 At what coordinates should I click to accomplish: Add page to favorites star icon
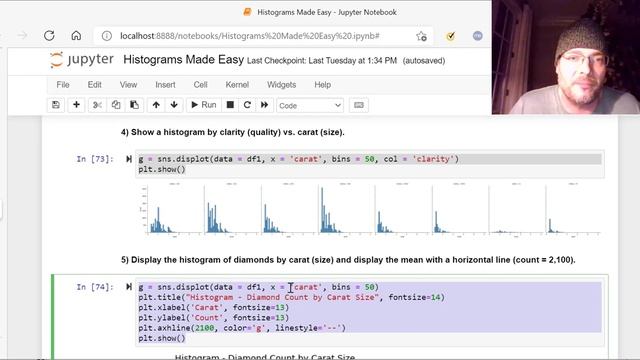421,36
